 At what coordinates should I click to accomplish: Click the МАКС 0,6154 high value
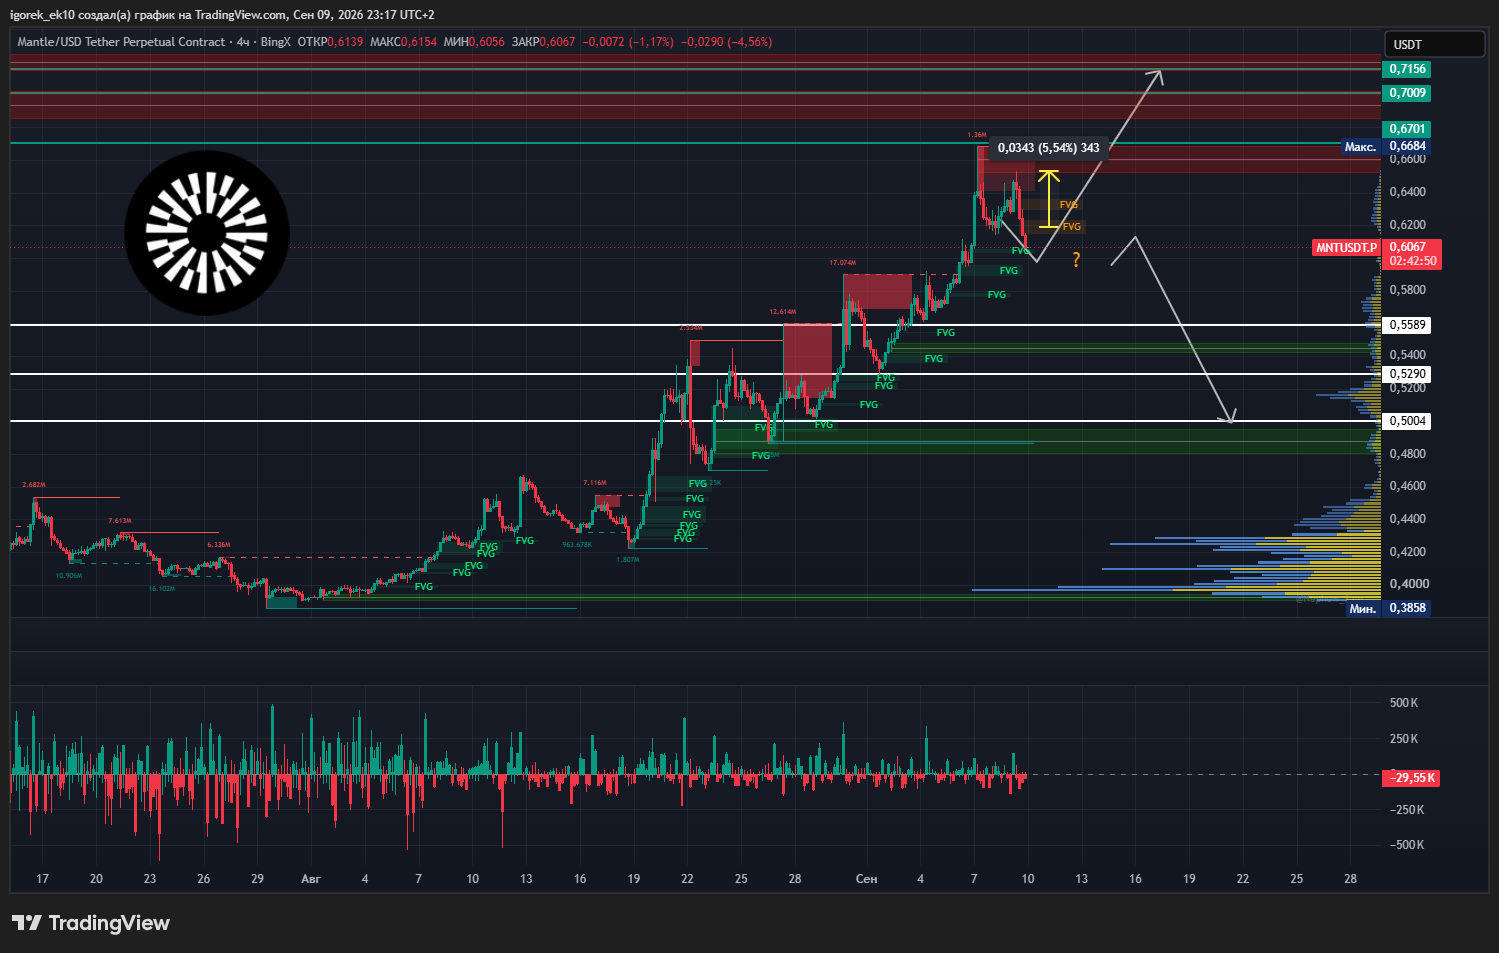[403, 42]
